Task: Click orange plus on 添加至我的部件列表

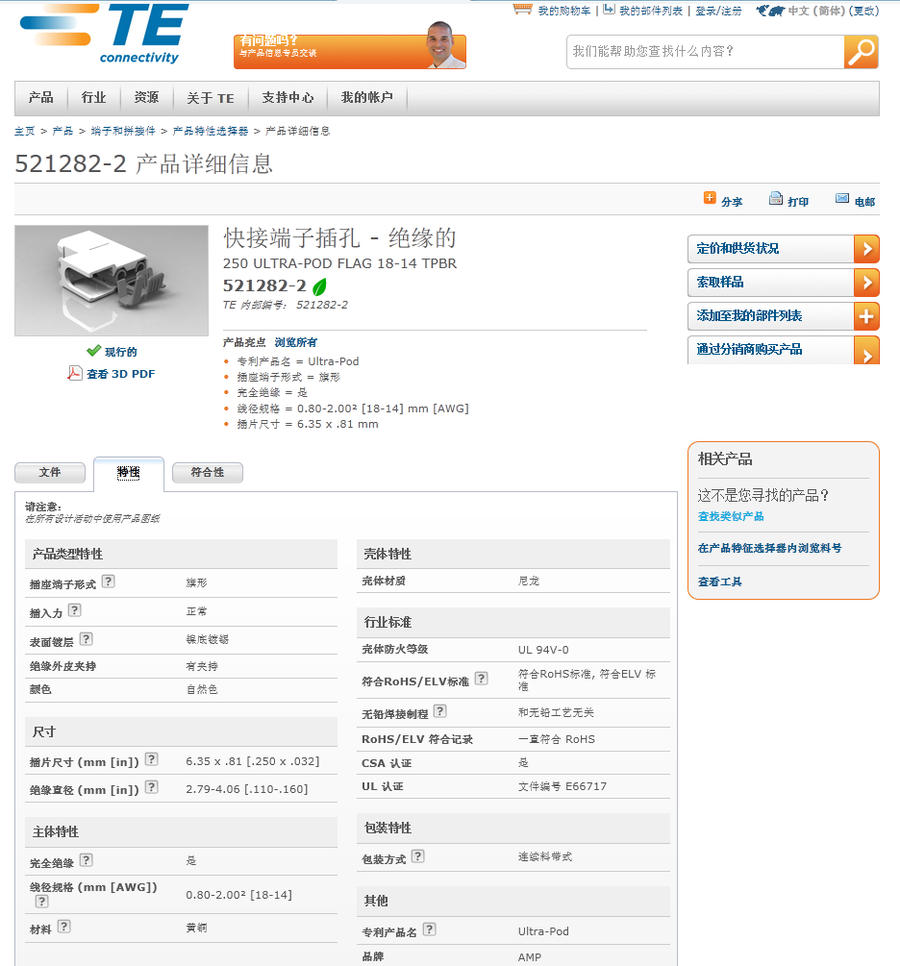Action: click(866, 317)
